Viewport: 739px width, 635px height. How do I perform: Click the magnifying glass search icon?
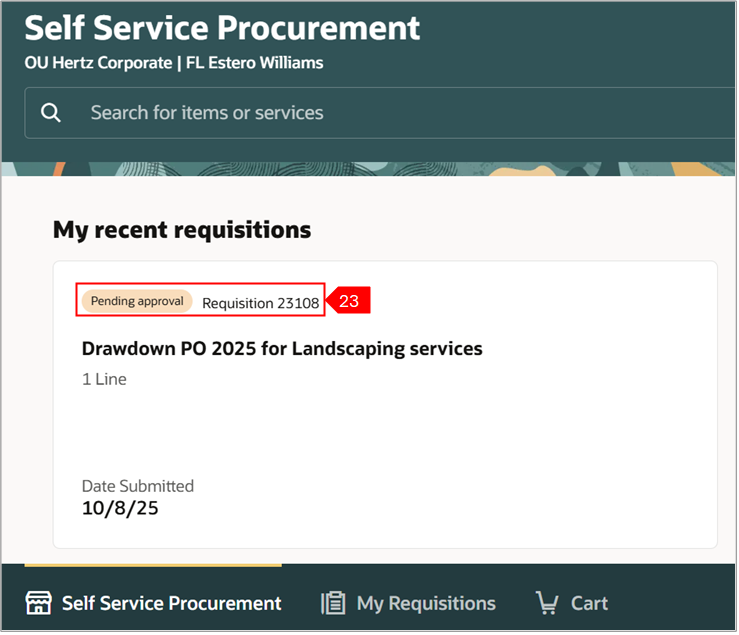pyautogui.click(x=51, y=113)
